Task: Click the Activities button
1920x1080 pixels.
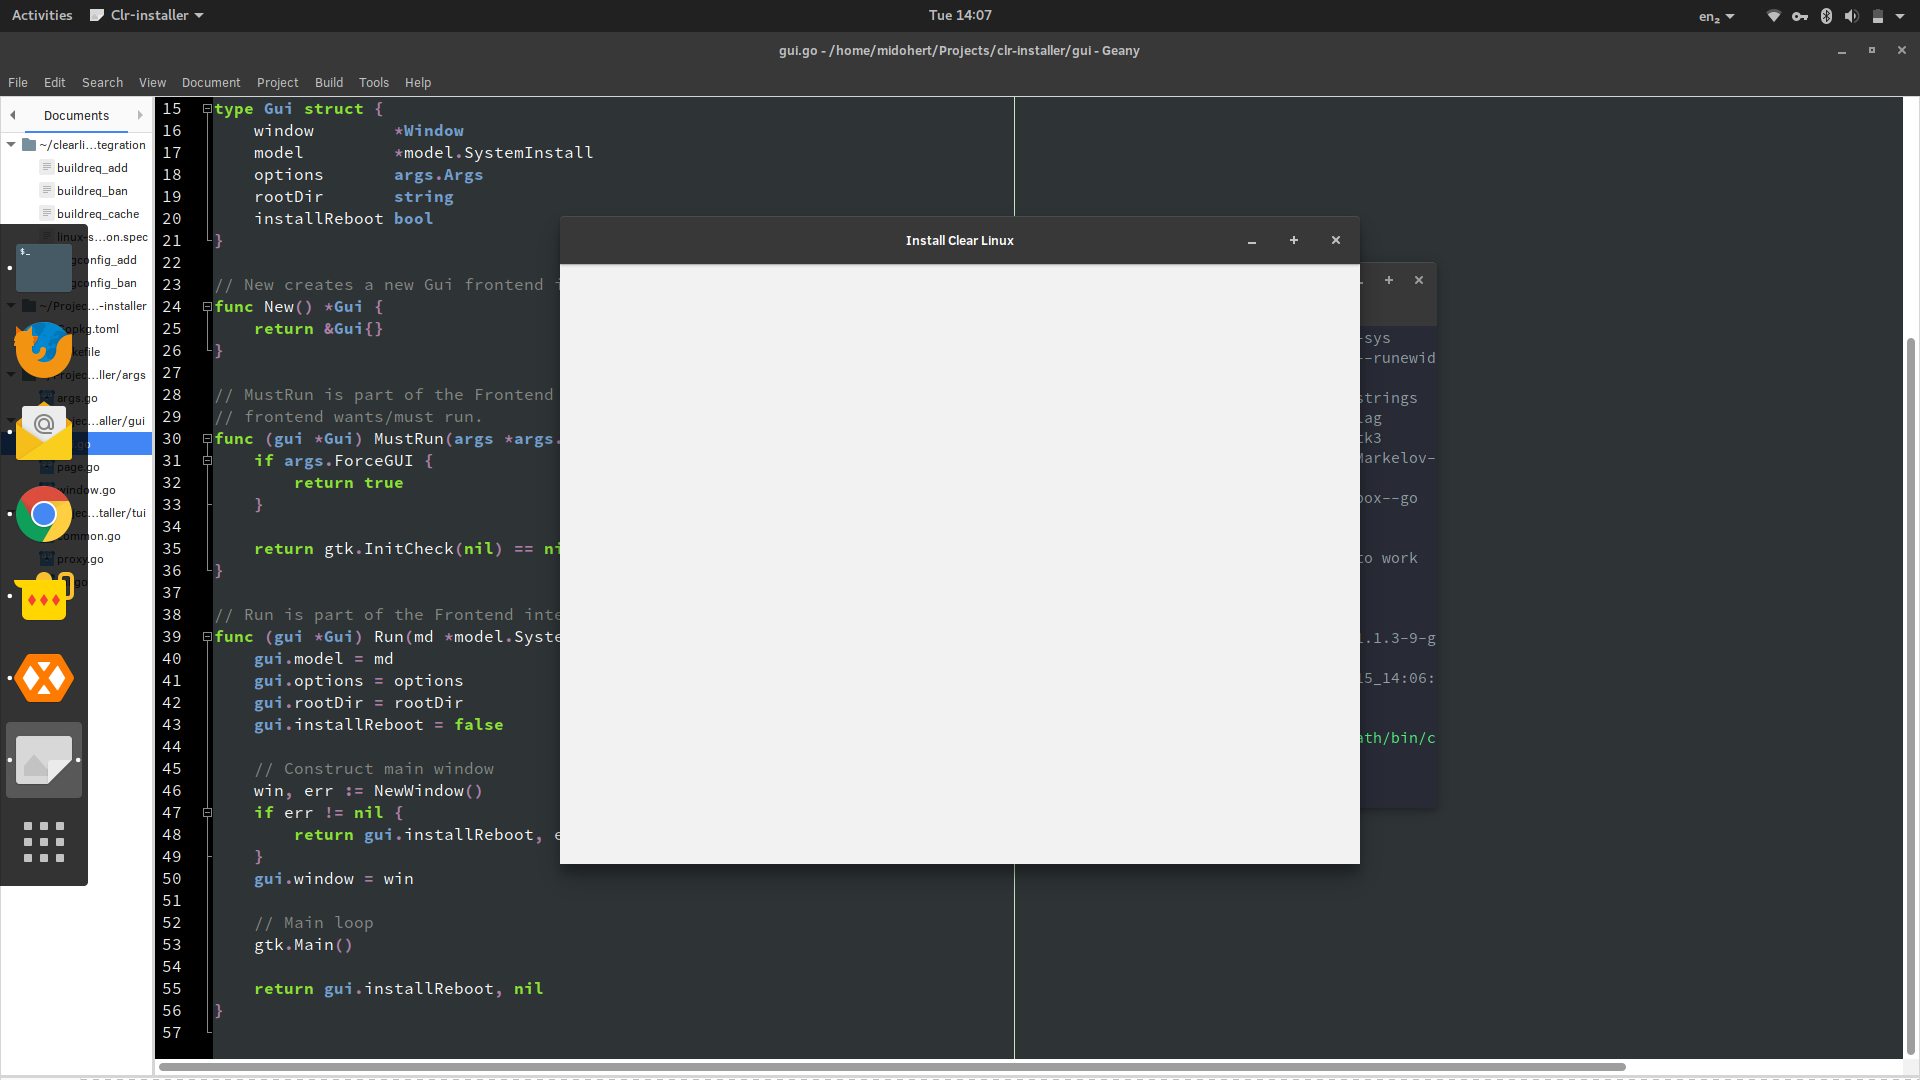Action: click(42, 16)
